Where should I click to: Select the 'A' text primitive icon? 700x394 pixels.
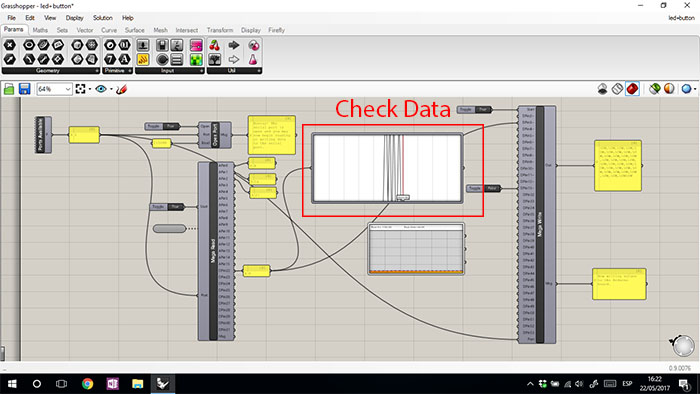coord(124,59)
